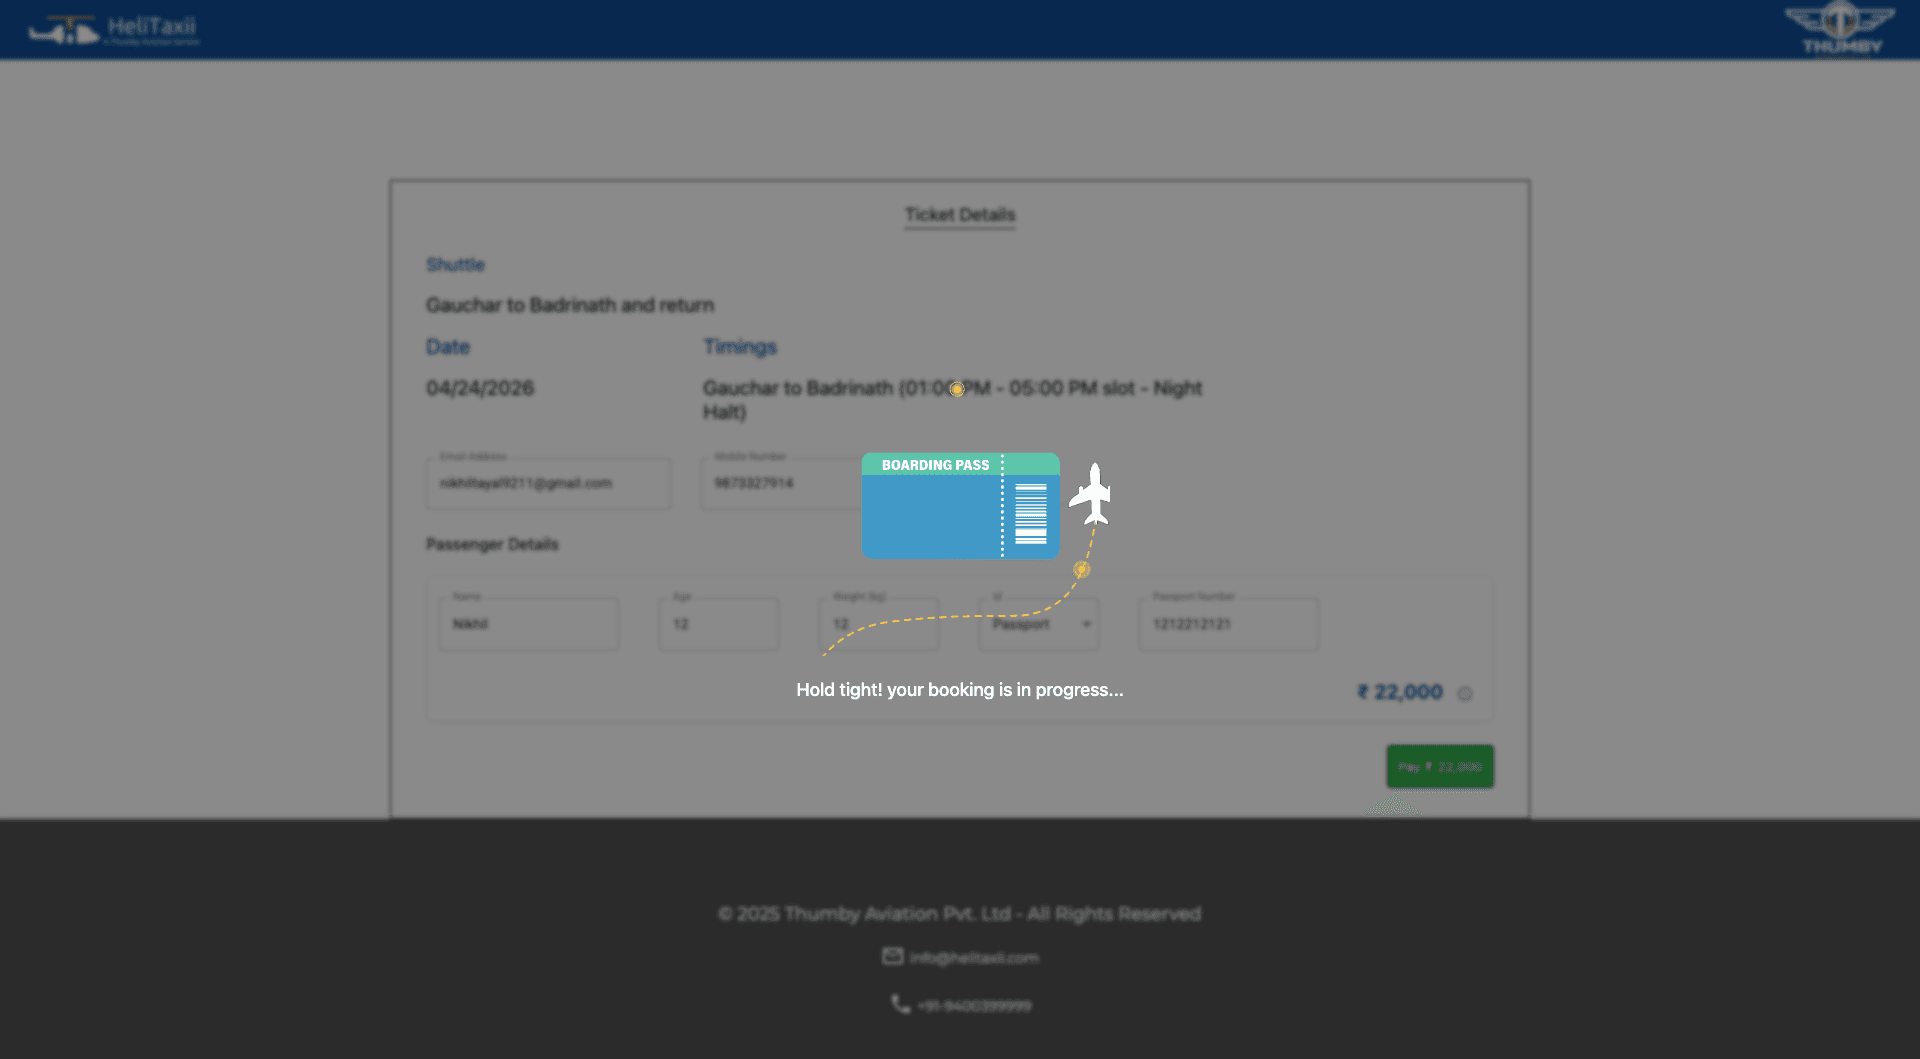Screen dimensions: 1920x1059
Task: Click the Ticket Details heading
Action: [959, 214]
